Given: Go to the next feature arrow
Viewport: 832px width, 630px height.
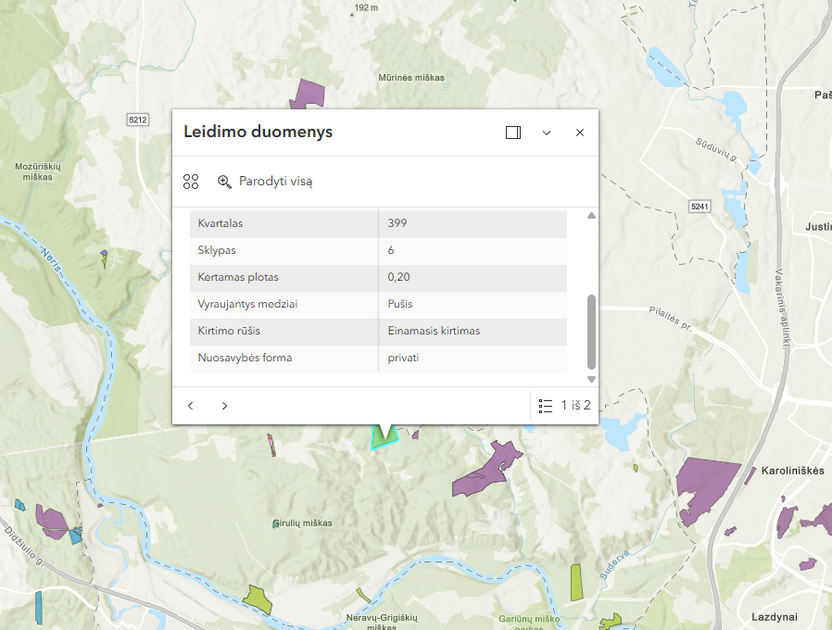Looking at the screenshot, I should point(225,406).
